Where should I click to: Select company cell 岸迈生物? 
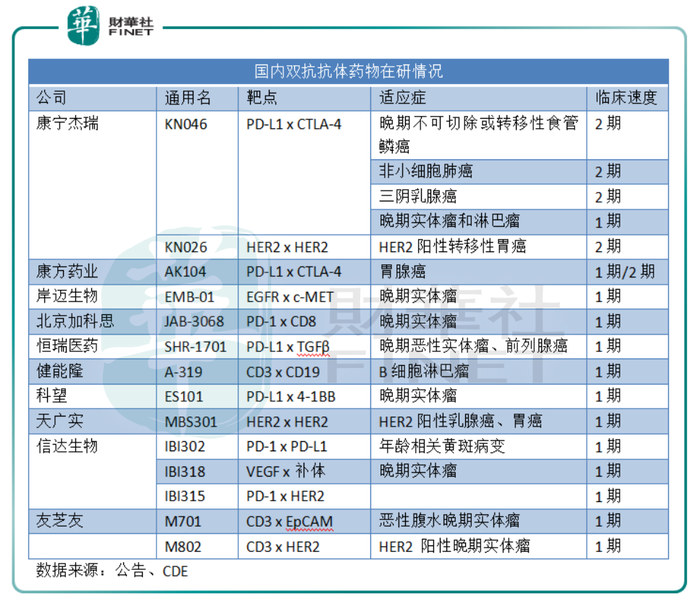(x=67, y=296)
